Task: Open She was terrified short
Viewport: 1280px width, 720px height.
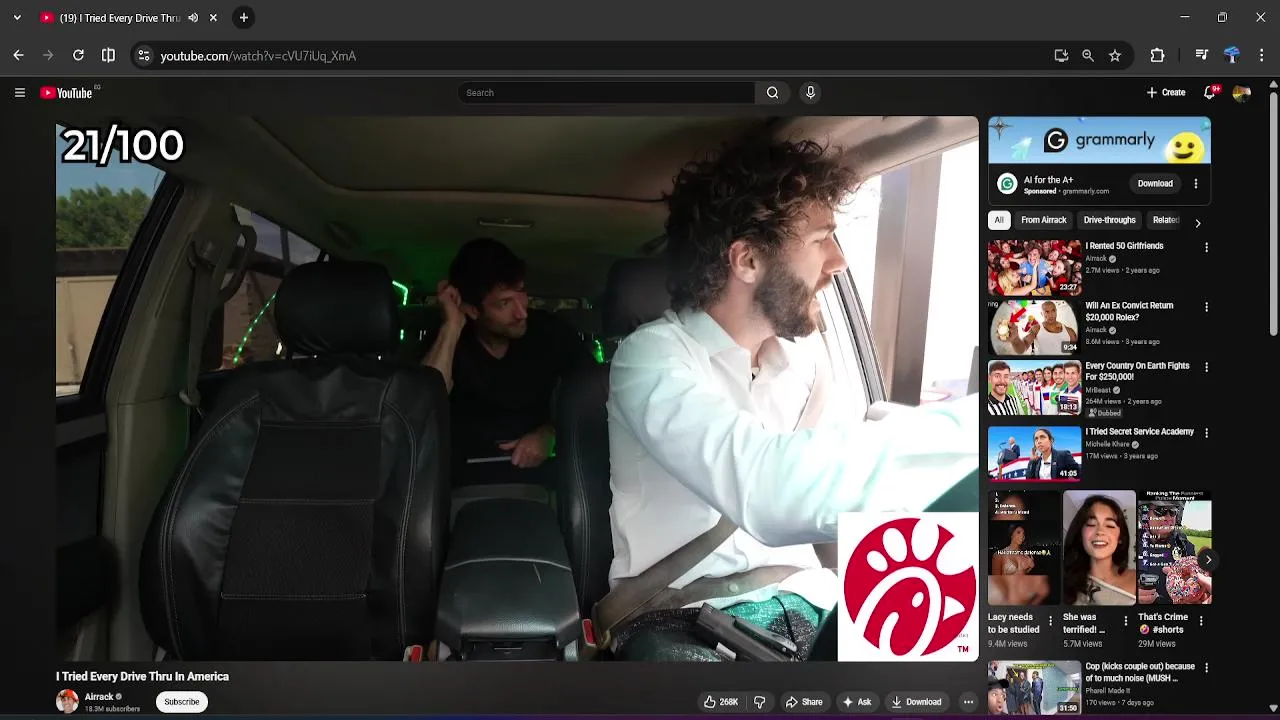Action: point(1099,547)
